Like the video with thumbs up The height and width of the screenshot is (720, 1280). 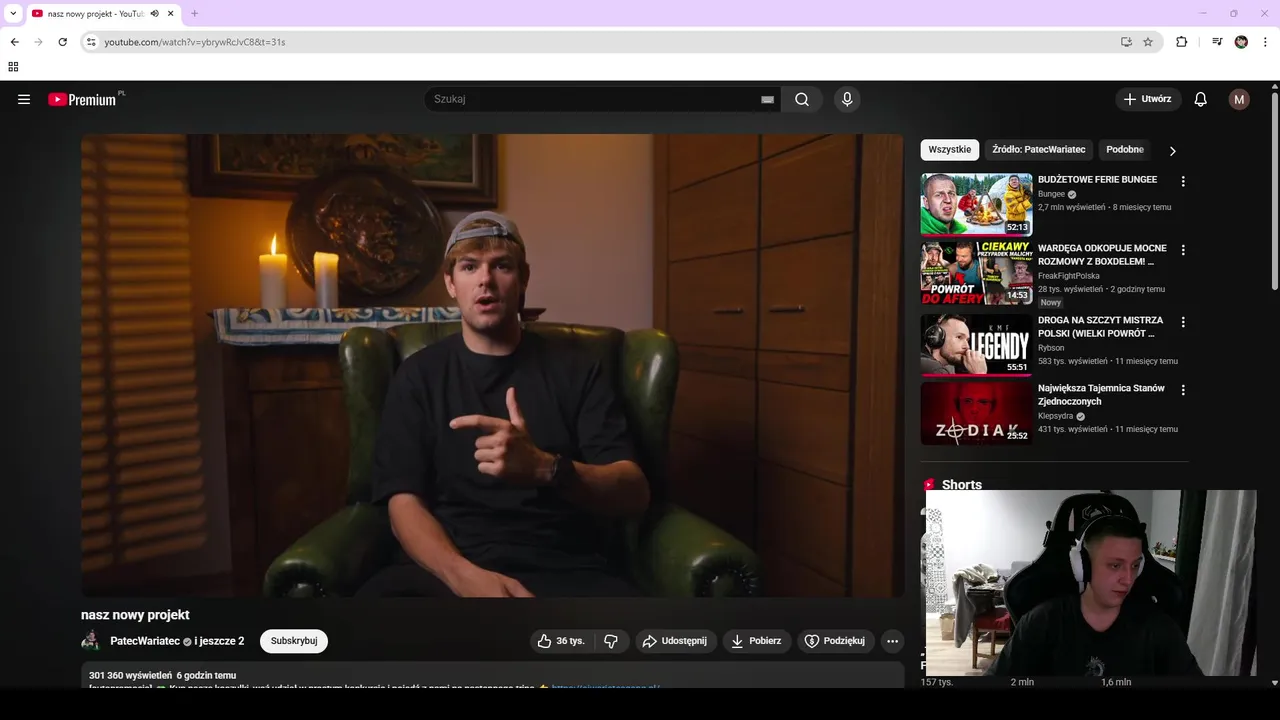pos(561,641)
